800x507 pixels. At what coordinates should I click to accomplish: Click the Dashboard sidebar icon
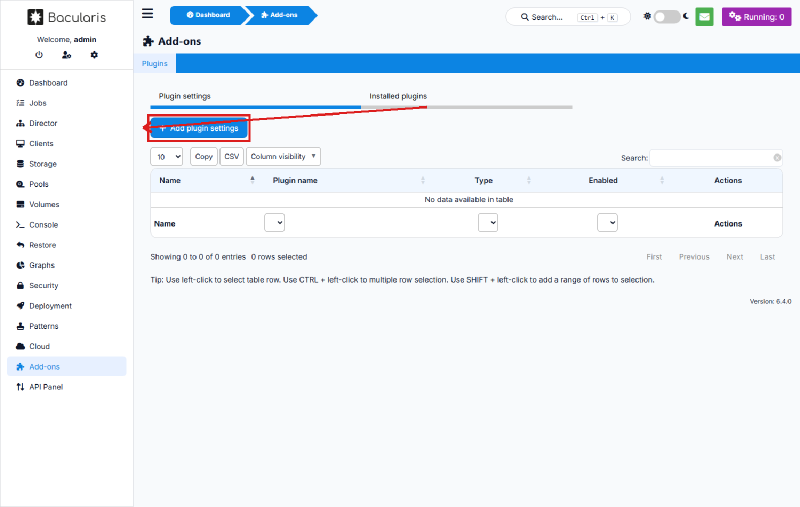click(x=20, y=83)
